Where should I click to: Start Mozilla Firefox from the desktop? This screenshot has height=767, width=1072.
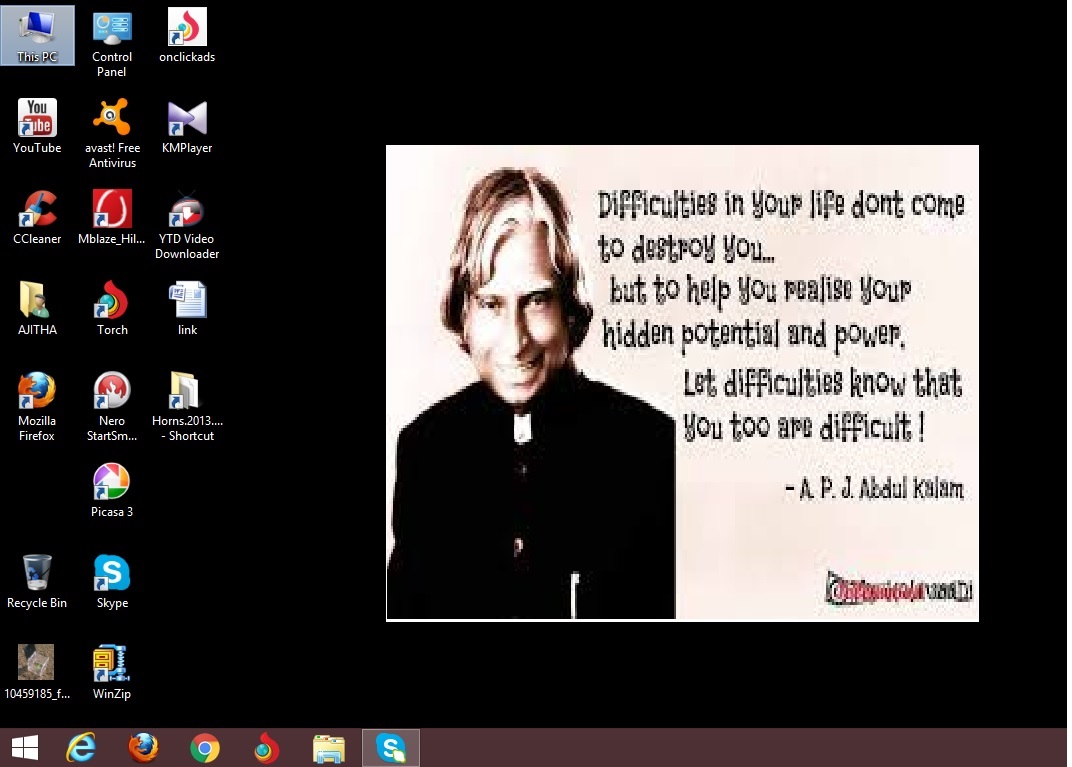pyautogui.click(x=37, y=393)
